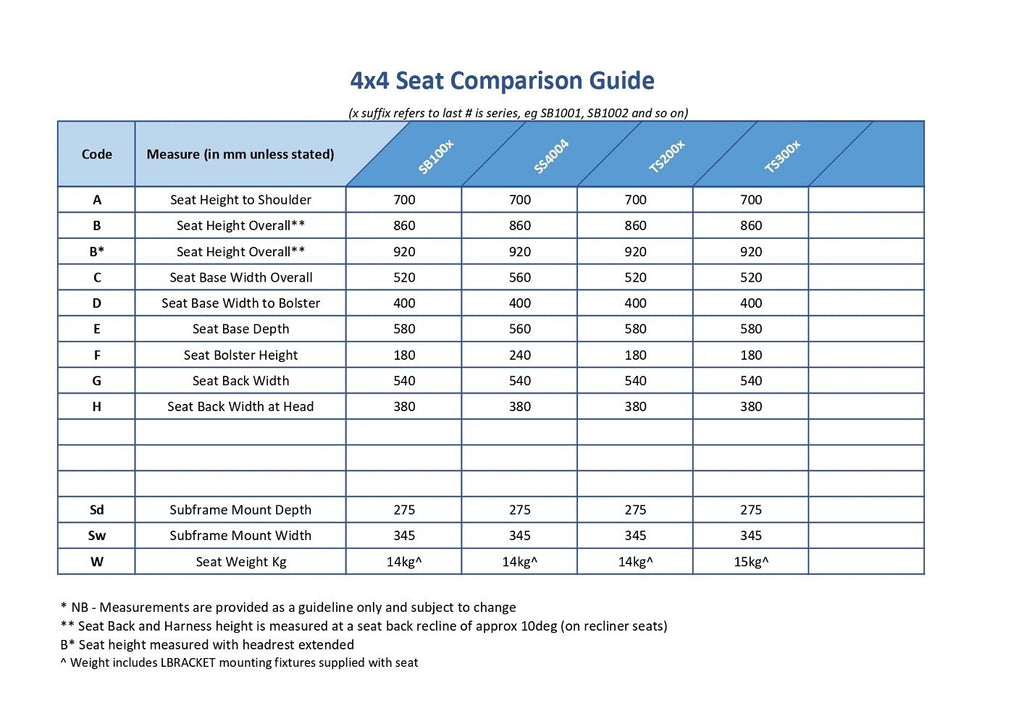Select SS4004 Seat Base Width Overall value 560
1024x724 pixels.
coord(520,278)
